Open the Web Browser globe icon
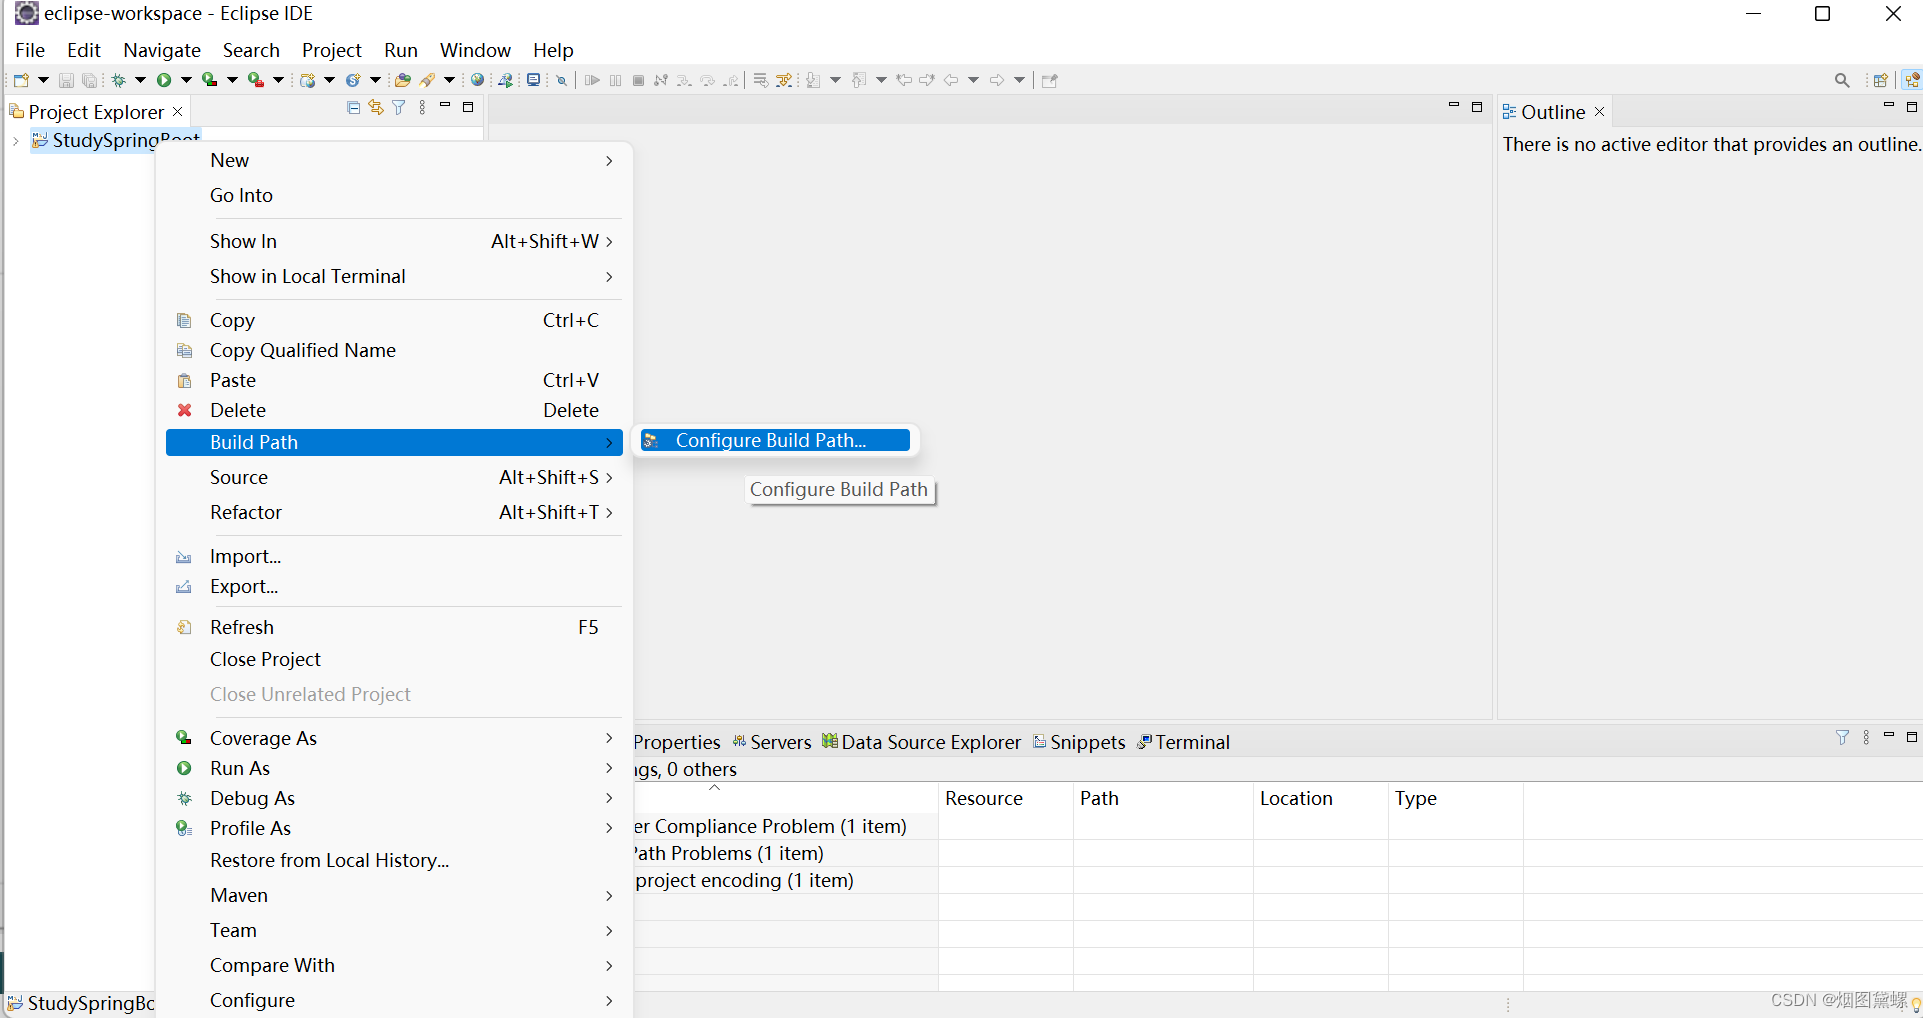 click(478, 80)
